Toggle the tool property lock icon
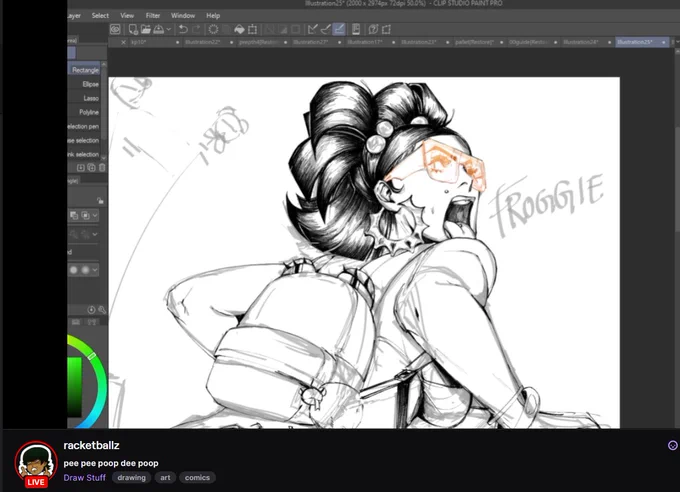 [x=100, y=200]
